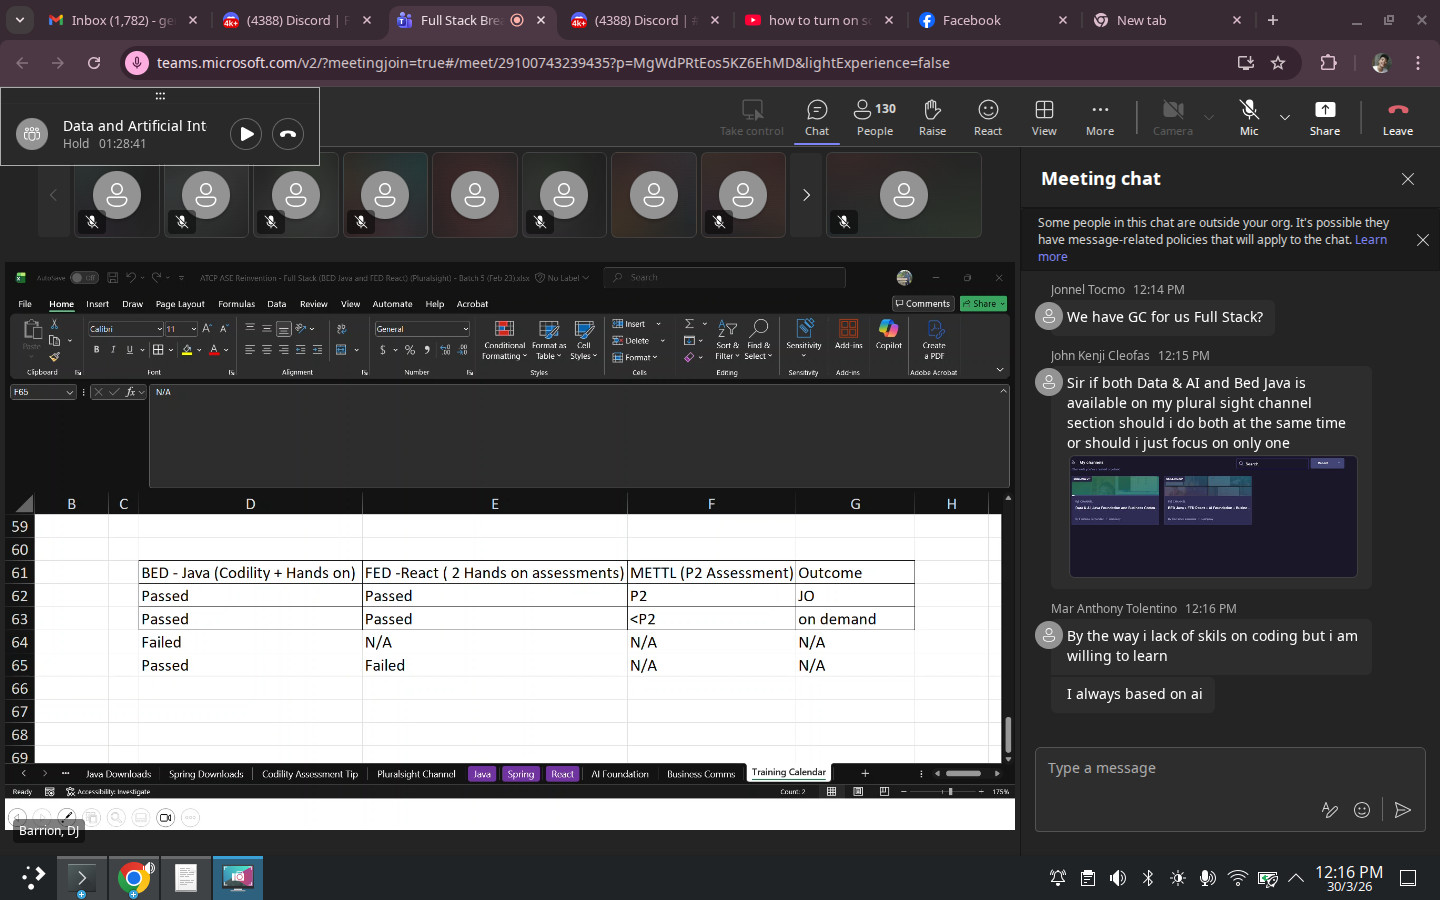Image resolution: width=1440 pixels, height=900 pixels.
Task: Select the 'Pluralsight Channel' sheet tab
Action: (416, 774)
